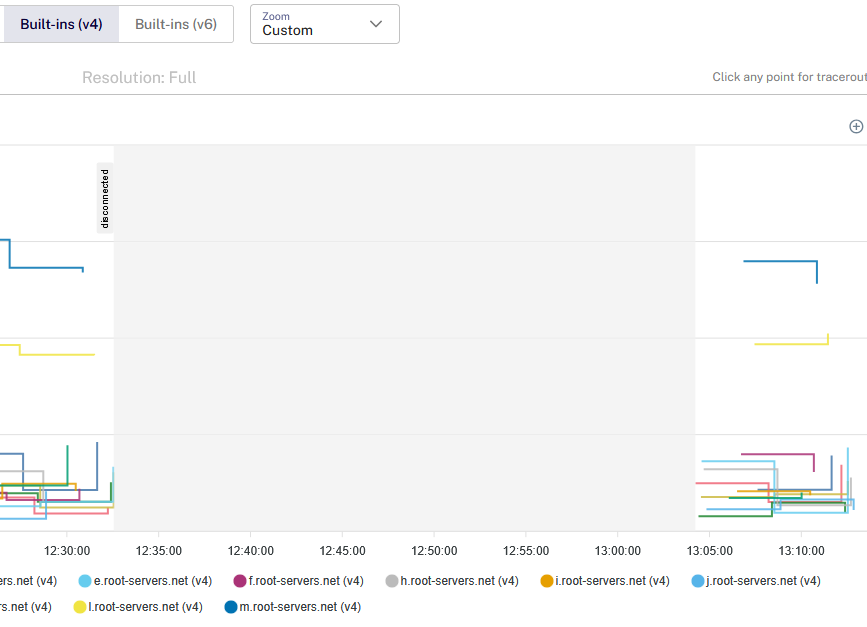867x627 pixels.
Task: Click the Zoom dropdown chevron arrow
Action: click(376, 24)
